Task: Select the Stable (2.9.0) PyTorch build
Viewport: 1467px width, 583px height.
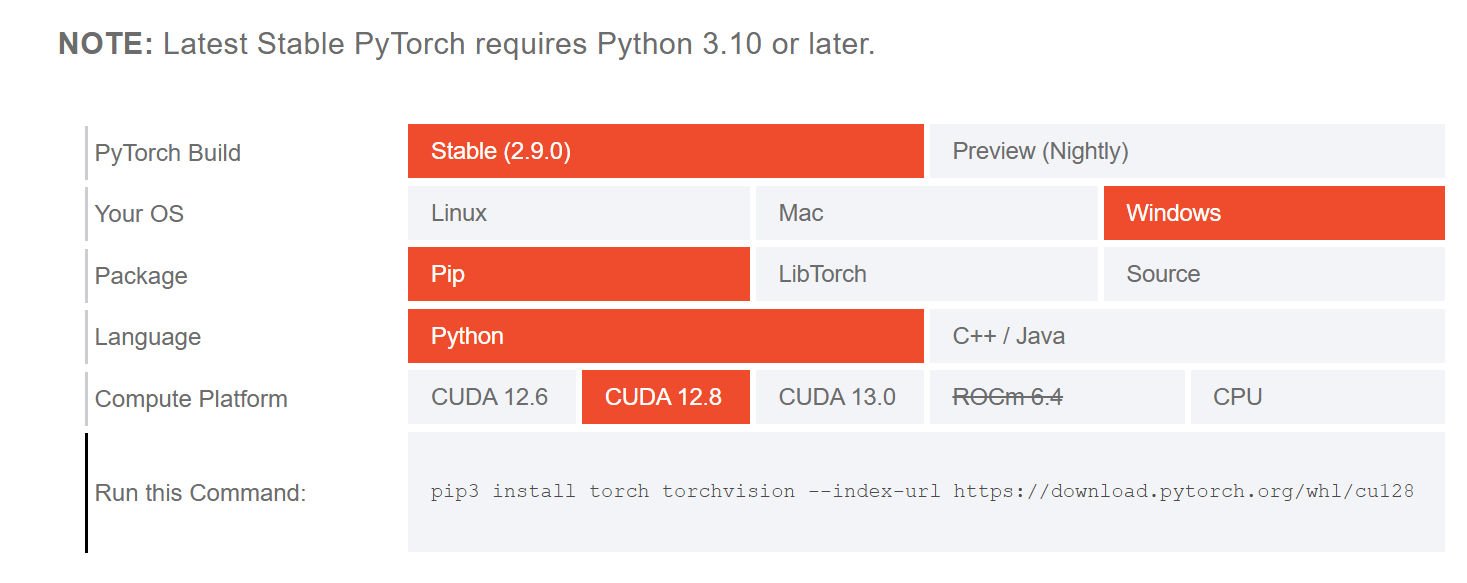Action: [665, 151]
